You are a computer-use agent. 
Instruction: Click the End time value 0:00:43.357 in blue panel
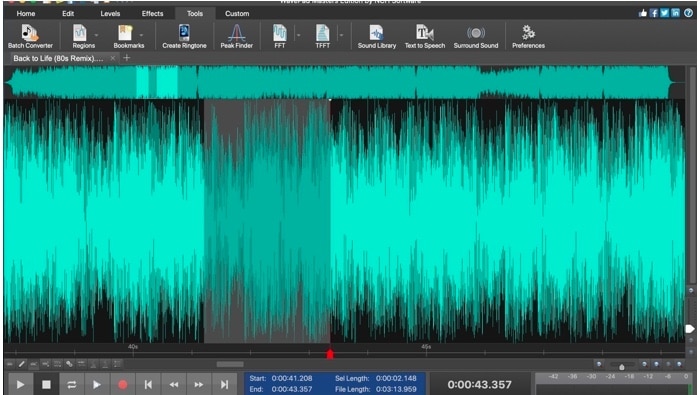point(292,389)
